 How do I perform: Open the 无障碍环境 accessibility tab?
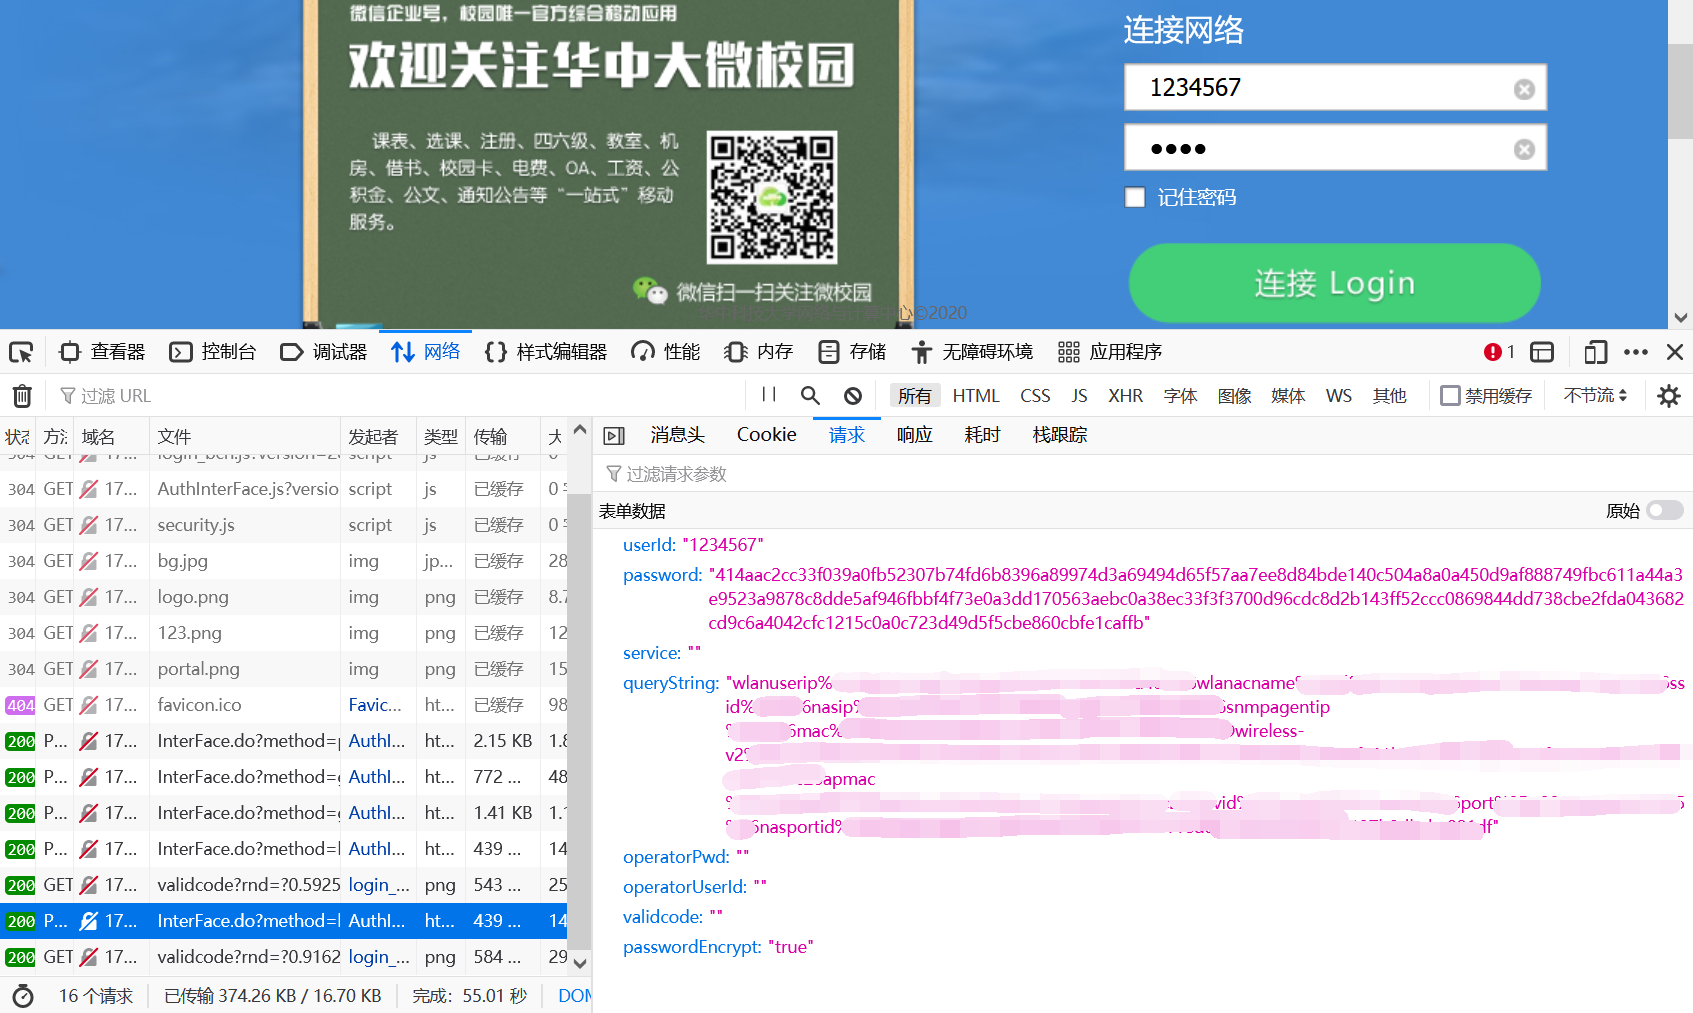tap(972, 352)
